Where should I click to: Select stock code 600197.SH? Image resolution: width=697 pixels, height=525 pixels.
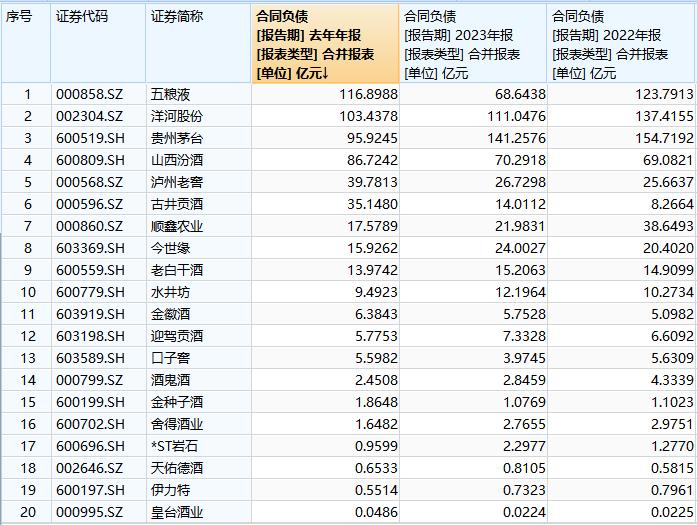(90, 490)
